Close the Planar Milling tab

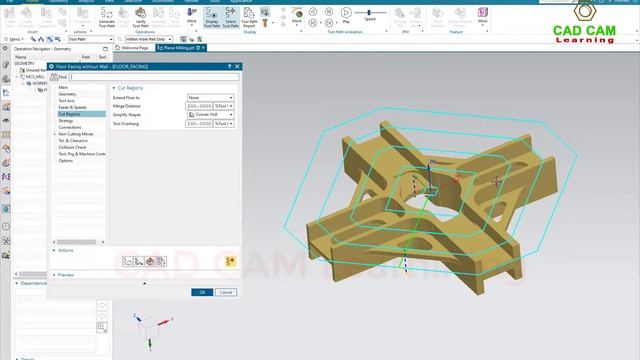point(203,48)
